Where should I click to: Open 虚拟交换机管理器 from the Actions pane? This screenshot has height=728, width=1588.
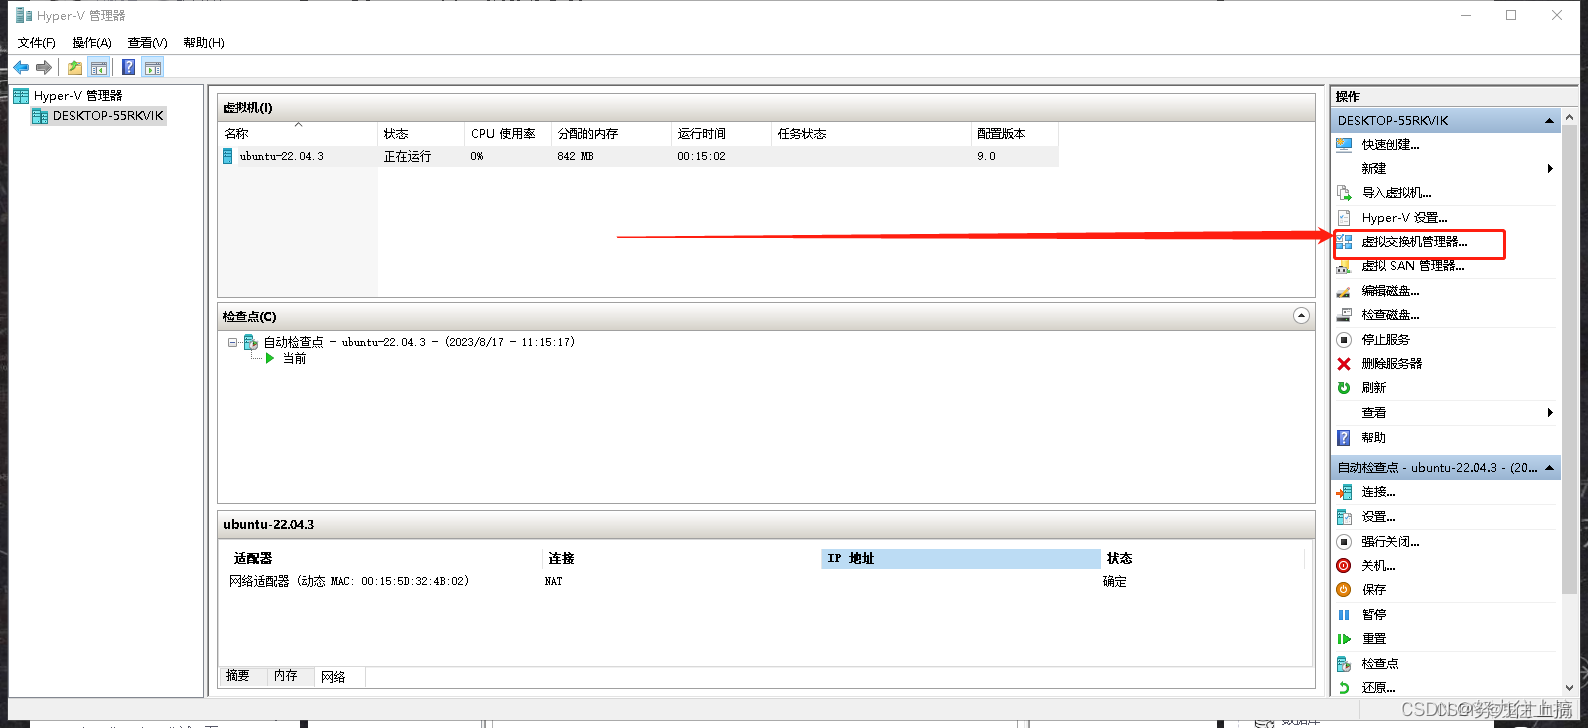click(x=1414, y=242)
